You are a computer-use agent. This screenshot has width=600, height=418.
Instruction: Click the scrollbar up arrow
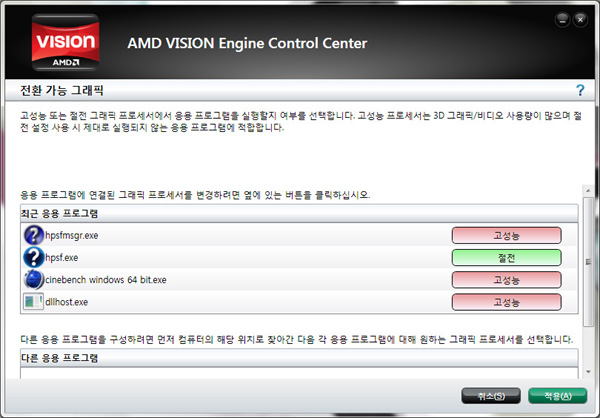[588, 190]
